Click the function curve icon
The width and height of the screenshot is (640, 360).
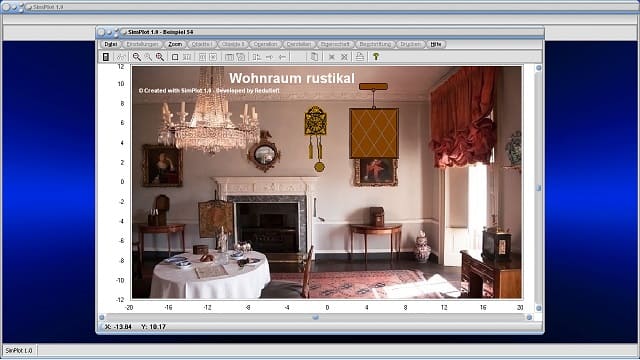(121, 57)
